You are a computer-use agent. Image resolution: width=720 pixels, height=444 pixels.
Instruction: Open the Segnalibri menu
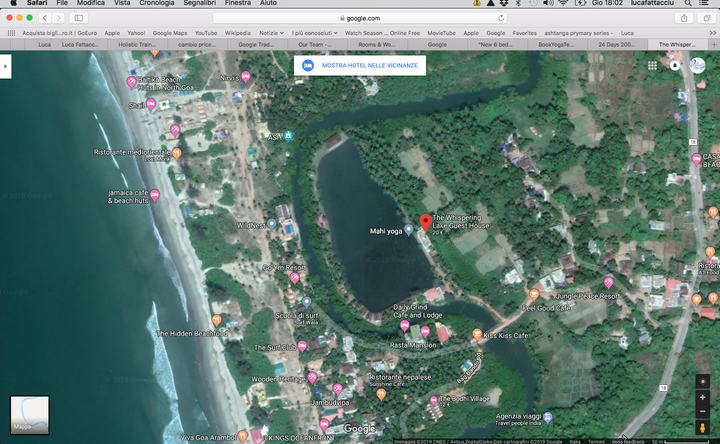(x=200, y=3)
